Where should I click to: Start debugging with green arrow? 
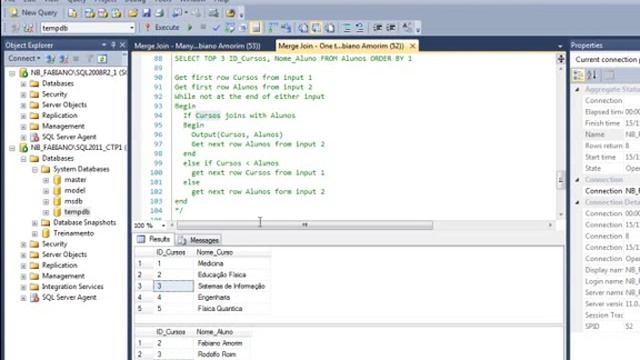(x=190, y=28)
